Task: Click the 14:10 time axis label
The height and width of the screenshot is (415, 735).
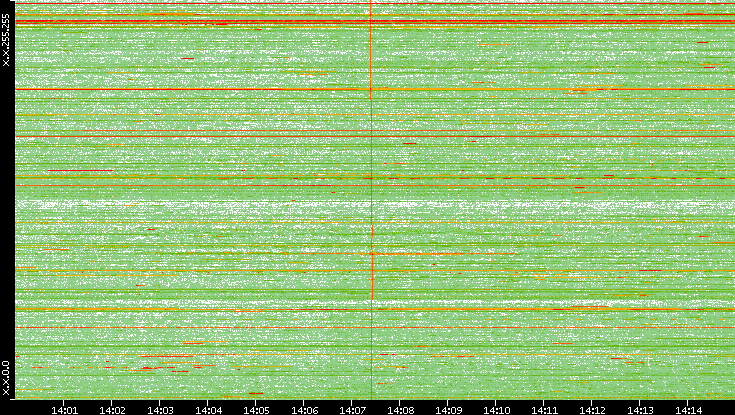Action: tap(496, 410)
